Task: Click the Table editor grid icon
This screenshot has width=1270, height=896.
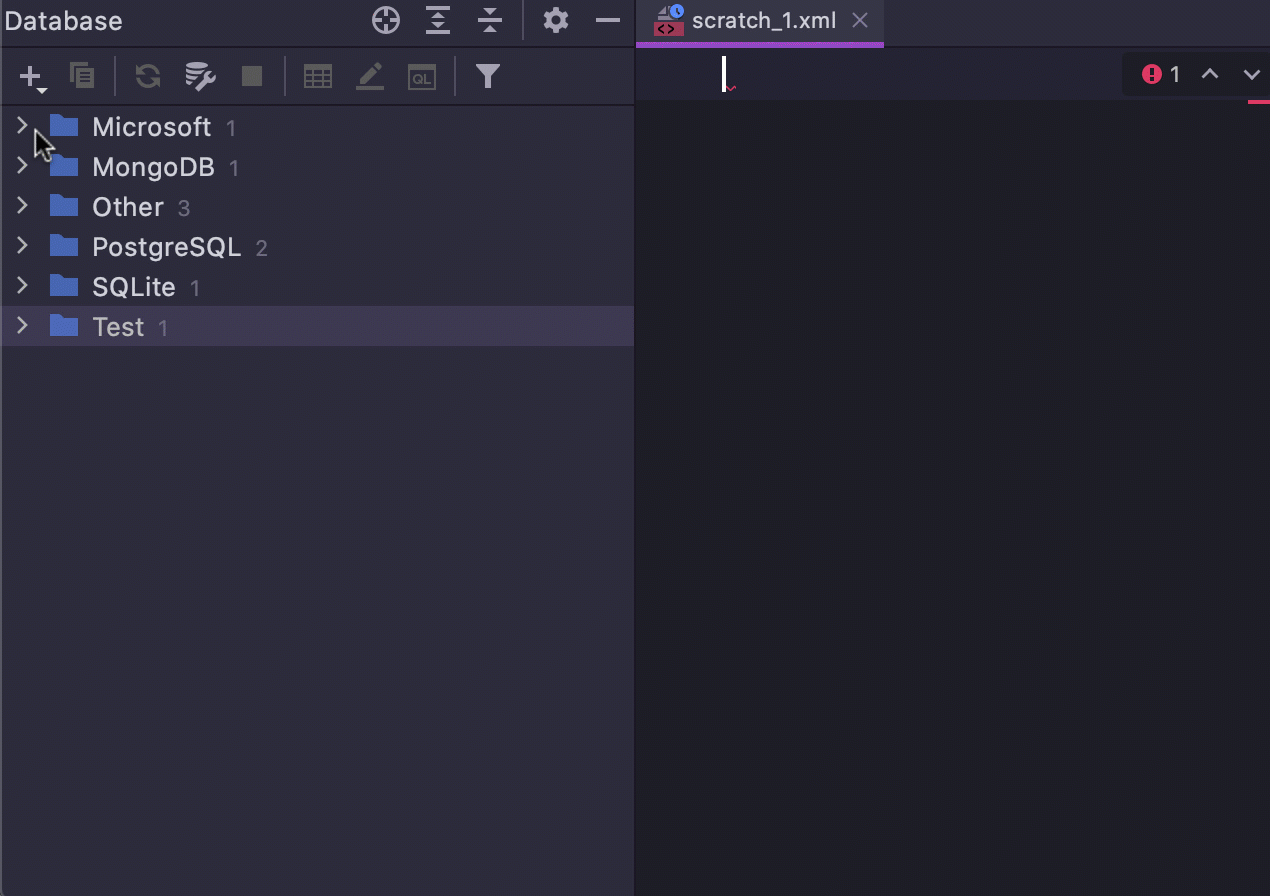Action: [318, 76]
